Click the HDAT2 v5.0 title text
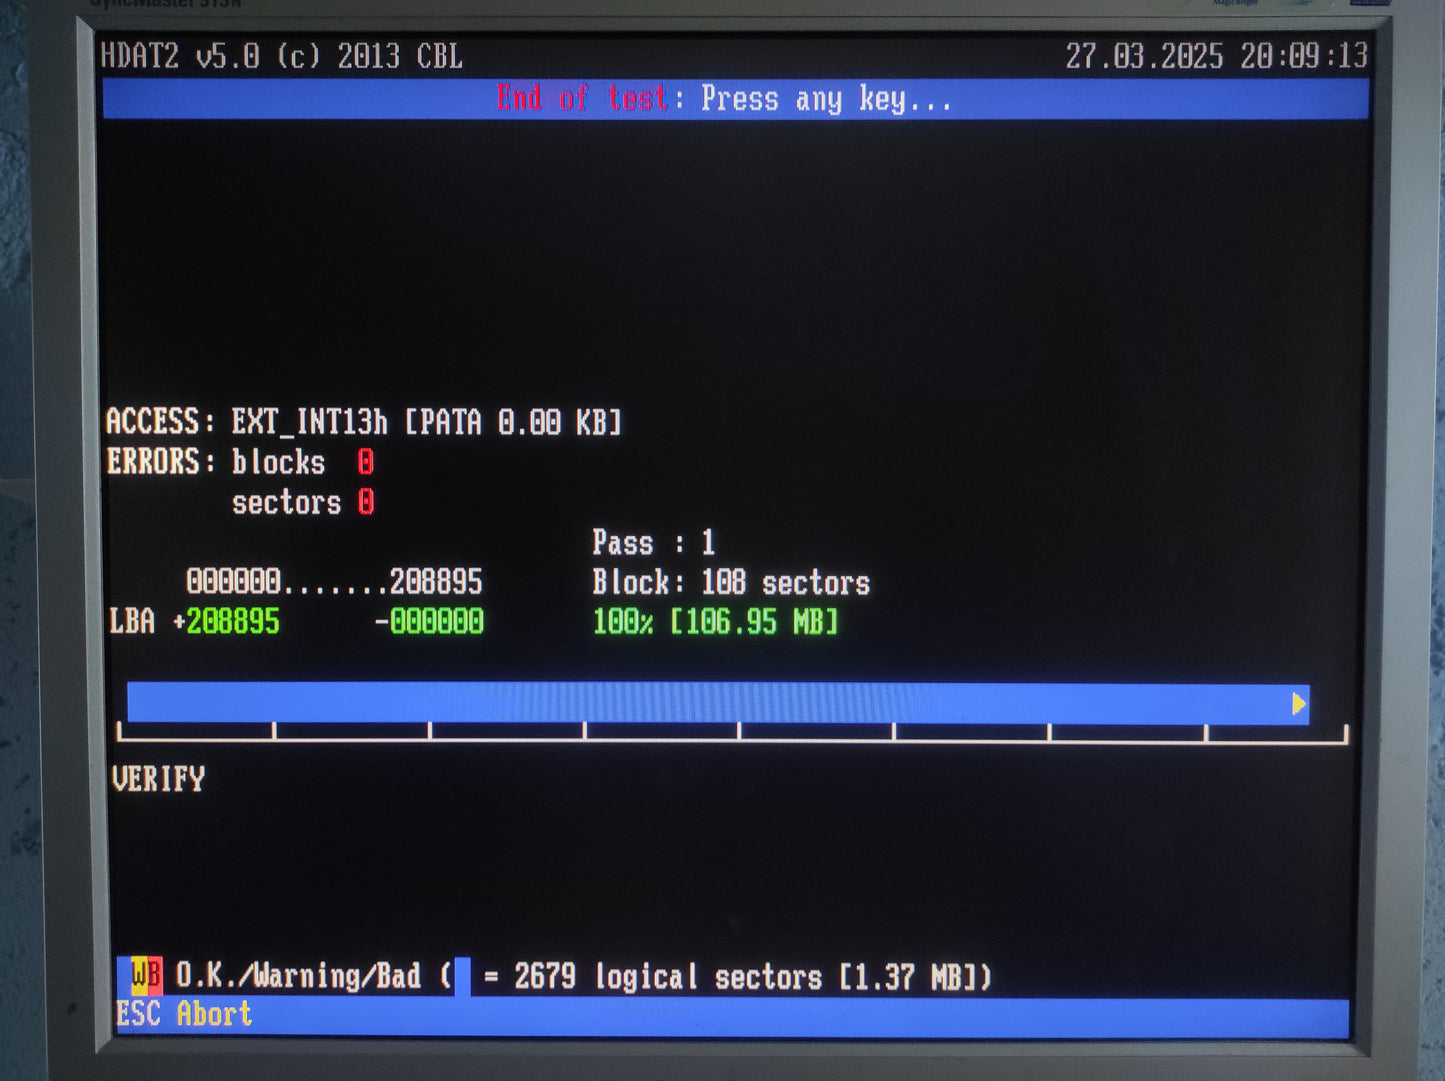The image size is (1445, 1081). [x=281, y=56]
